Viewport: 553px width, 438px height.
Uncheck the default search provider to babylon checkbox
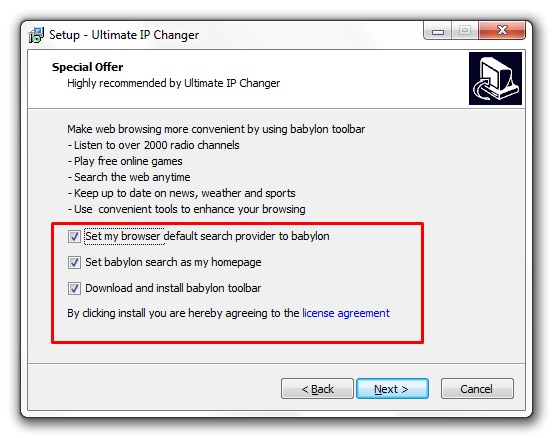point(74,236)
